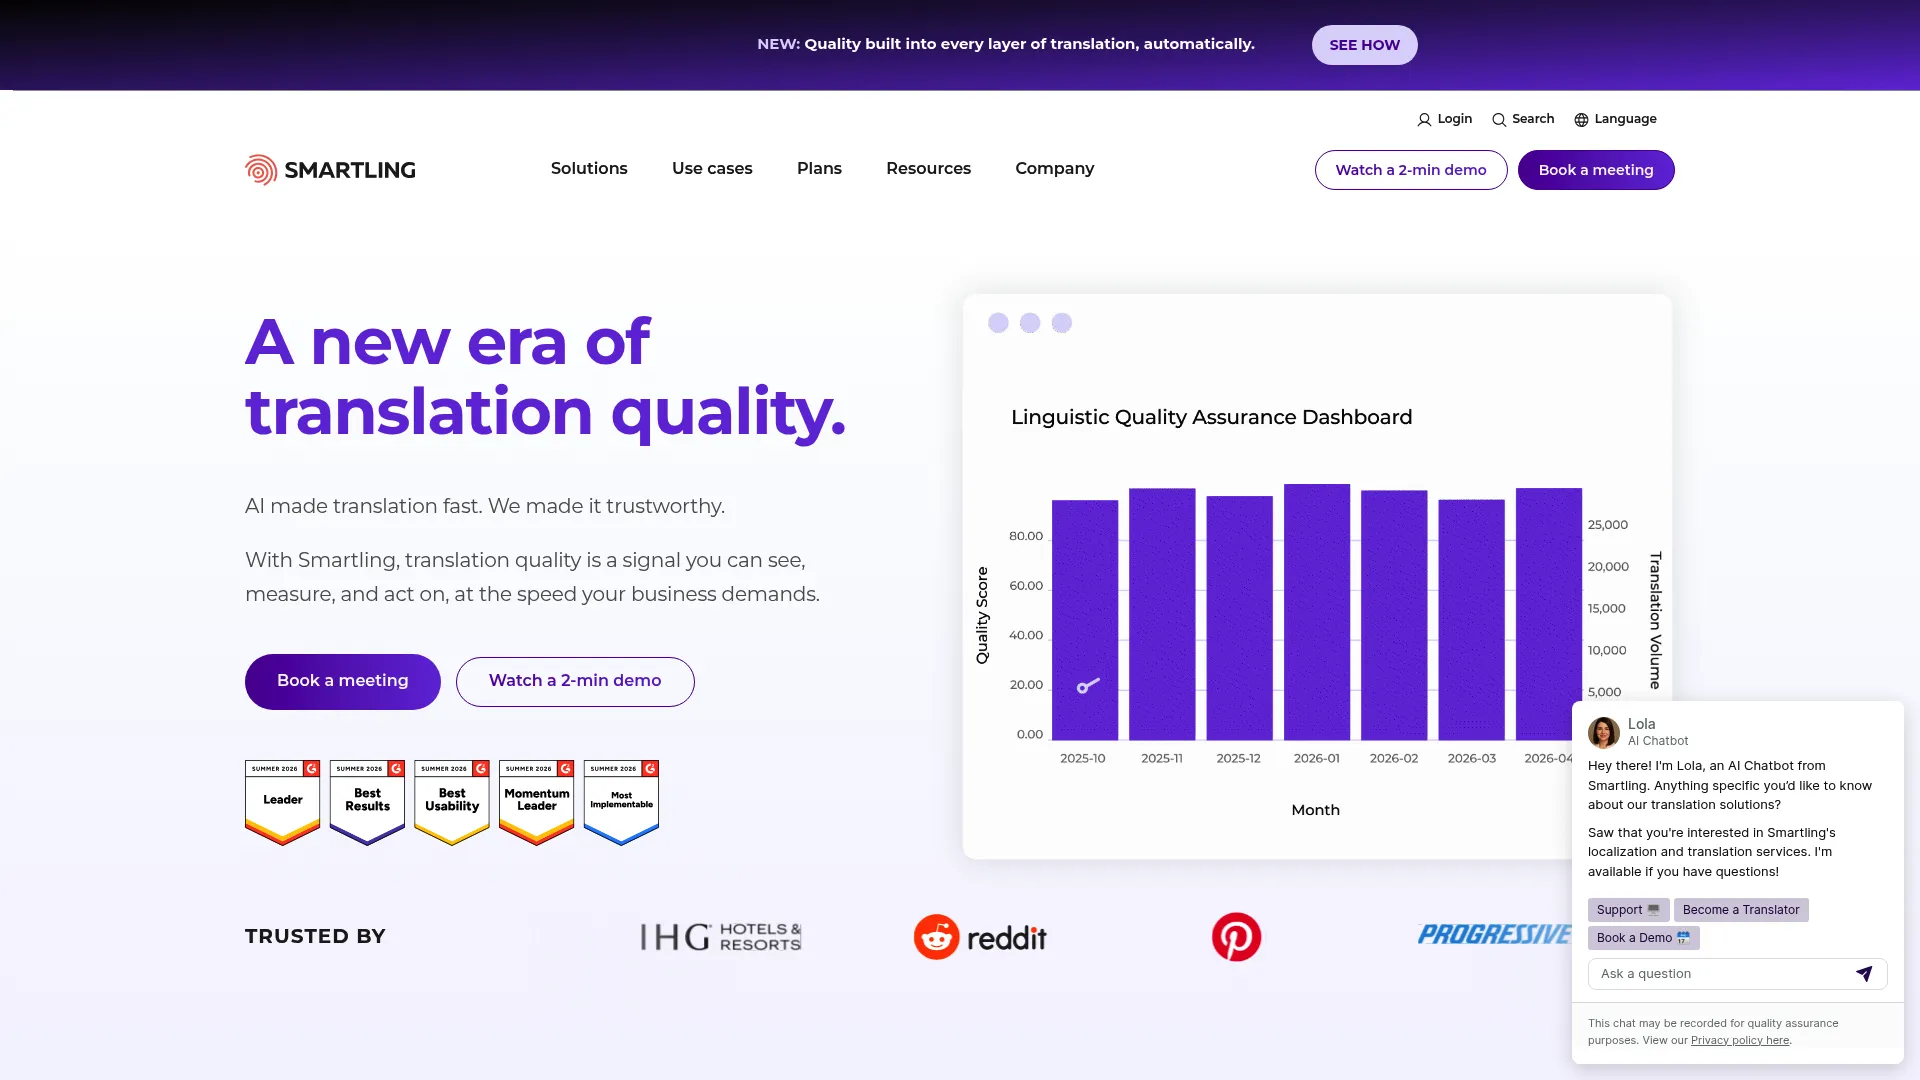This screenshot has width=1920, height=1080.
Task: Click hero Watch a 2-min demo button
Action: coord(575,681)
